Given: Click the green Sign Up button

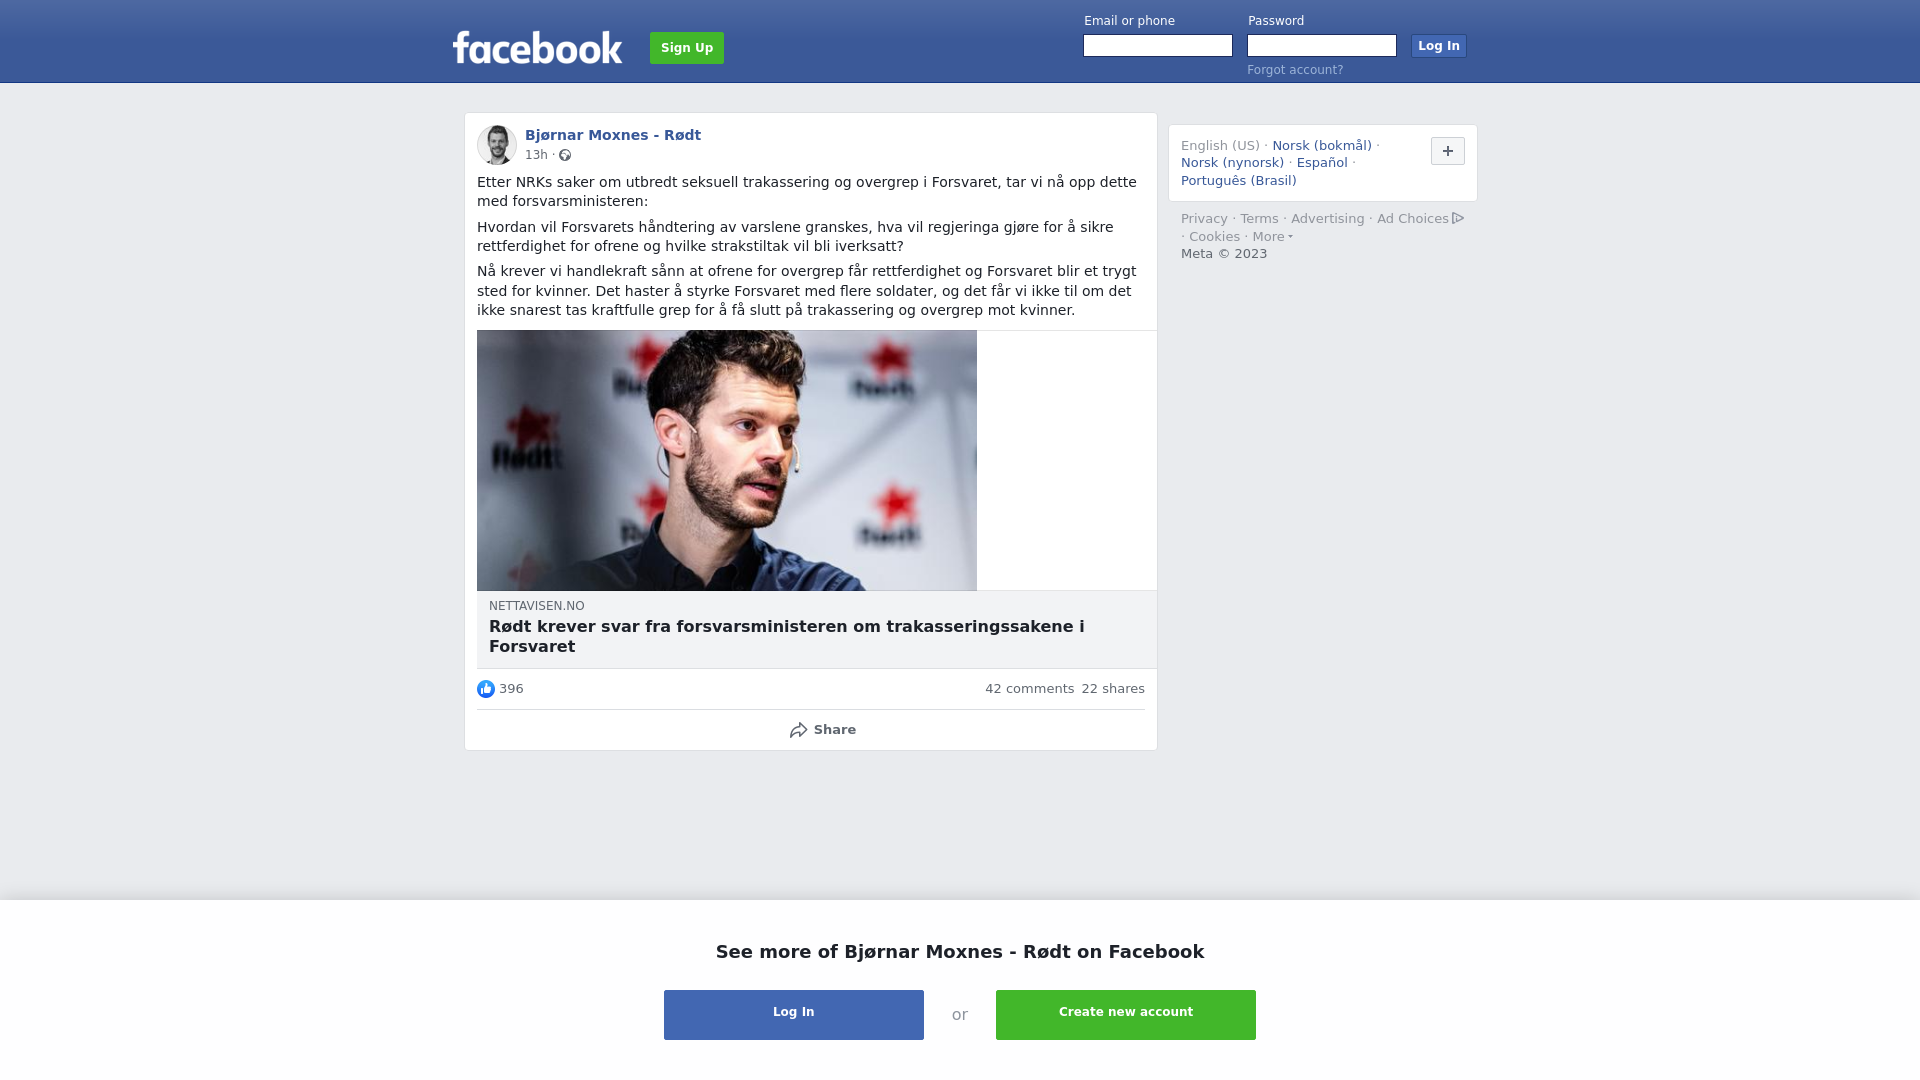Looking at the screenshot, I should click(687, 48).
